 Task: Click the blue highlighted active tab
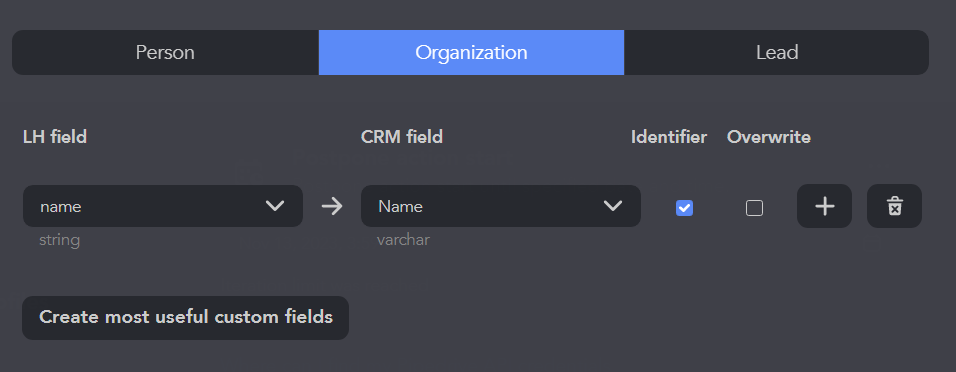471,52
